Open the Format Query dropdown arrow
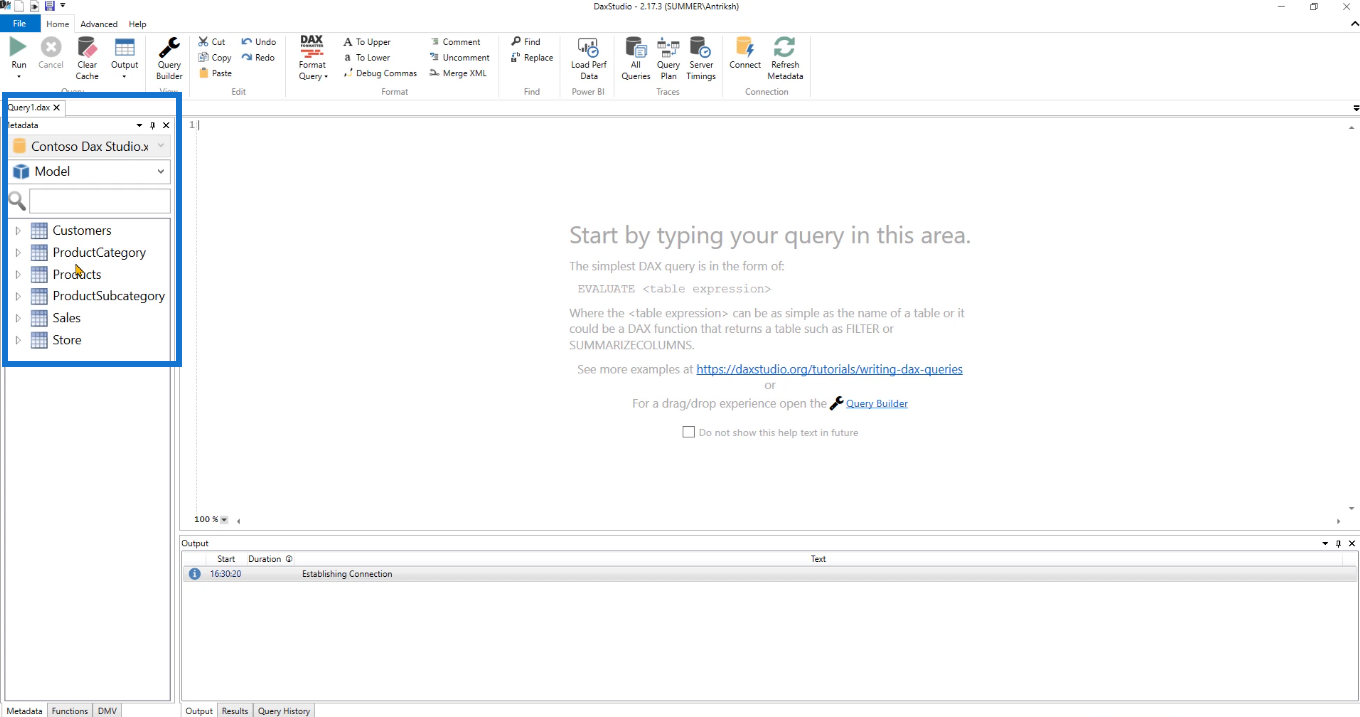Image resolution: width=1360 pixels, height=717 pixels. point(326,77)
